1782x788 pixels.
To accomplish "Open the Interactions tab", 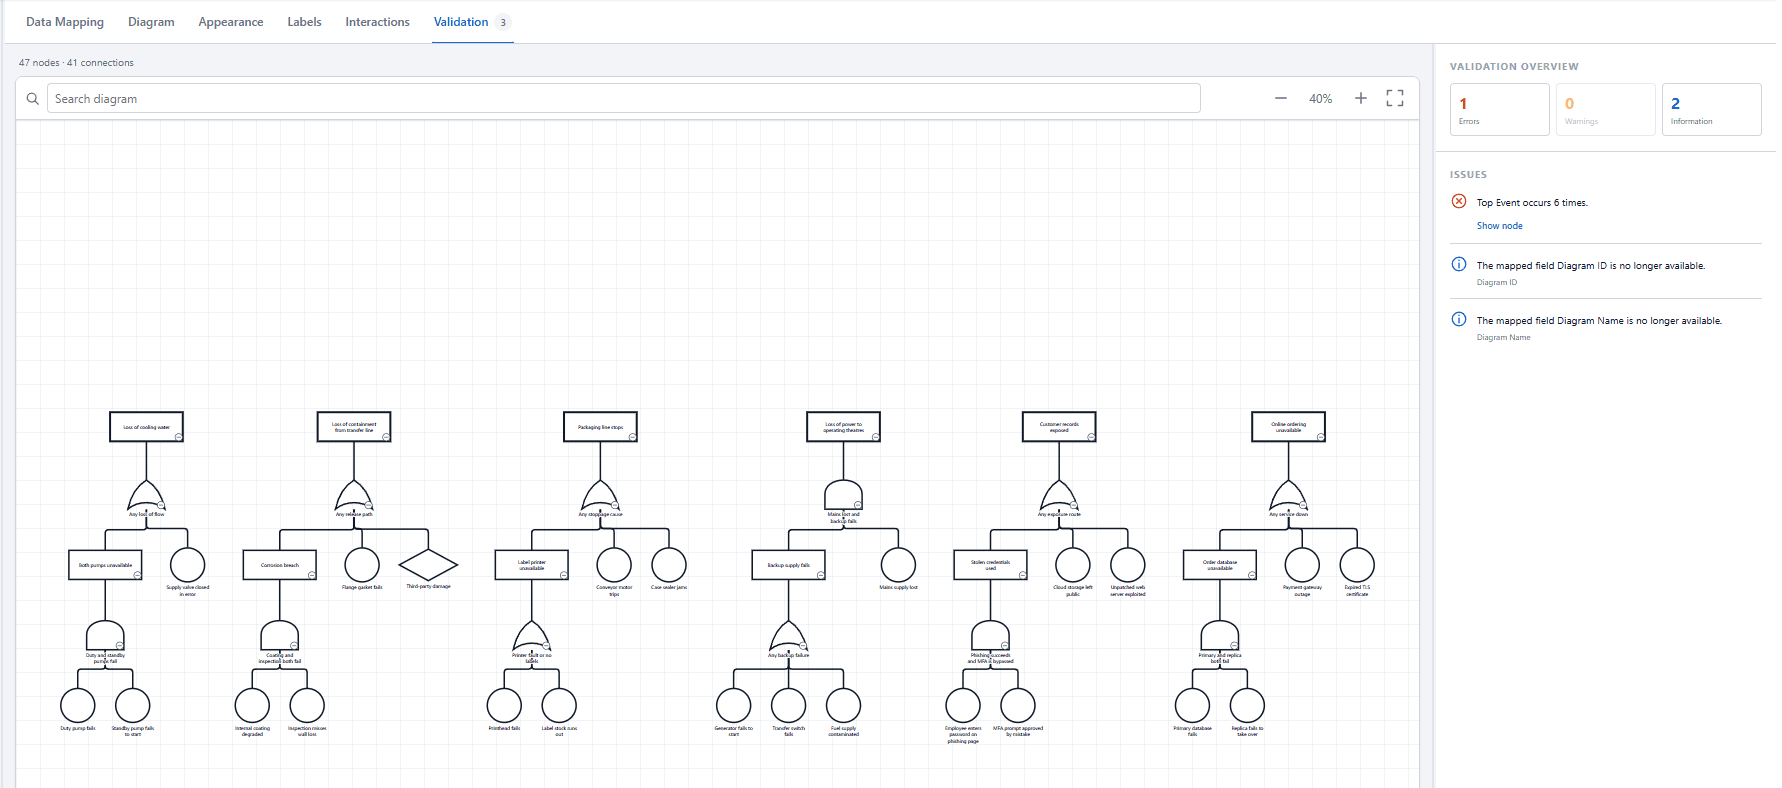I will [x=377, y=22].
